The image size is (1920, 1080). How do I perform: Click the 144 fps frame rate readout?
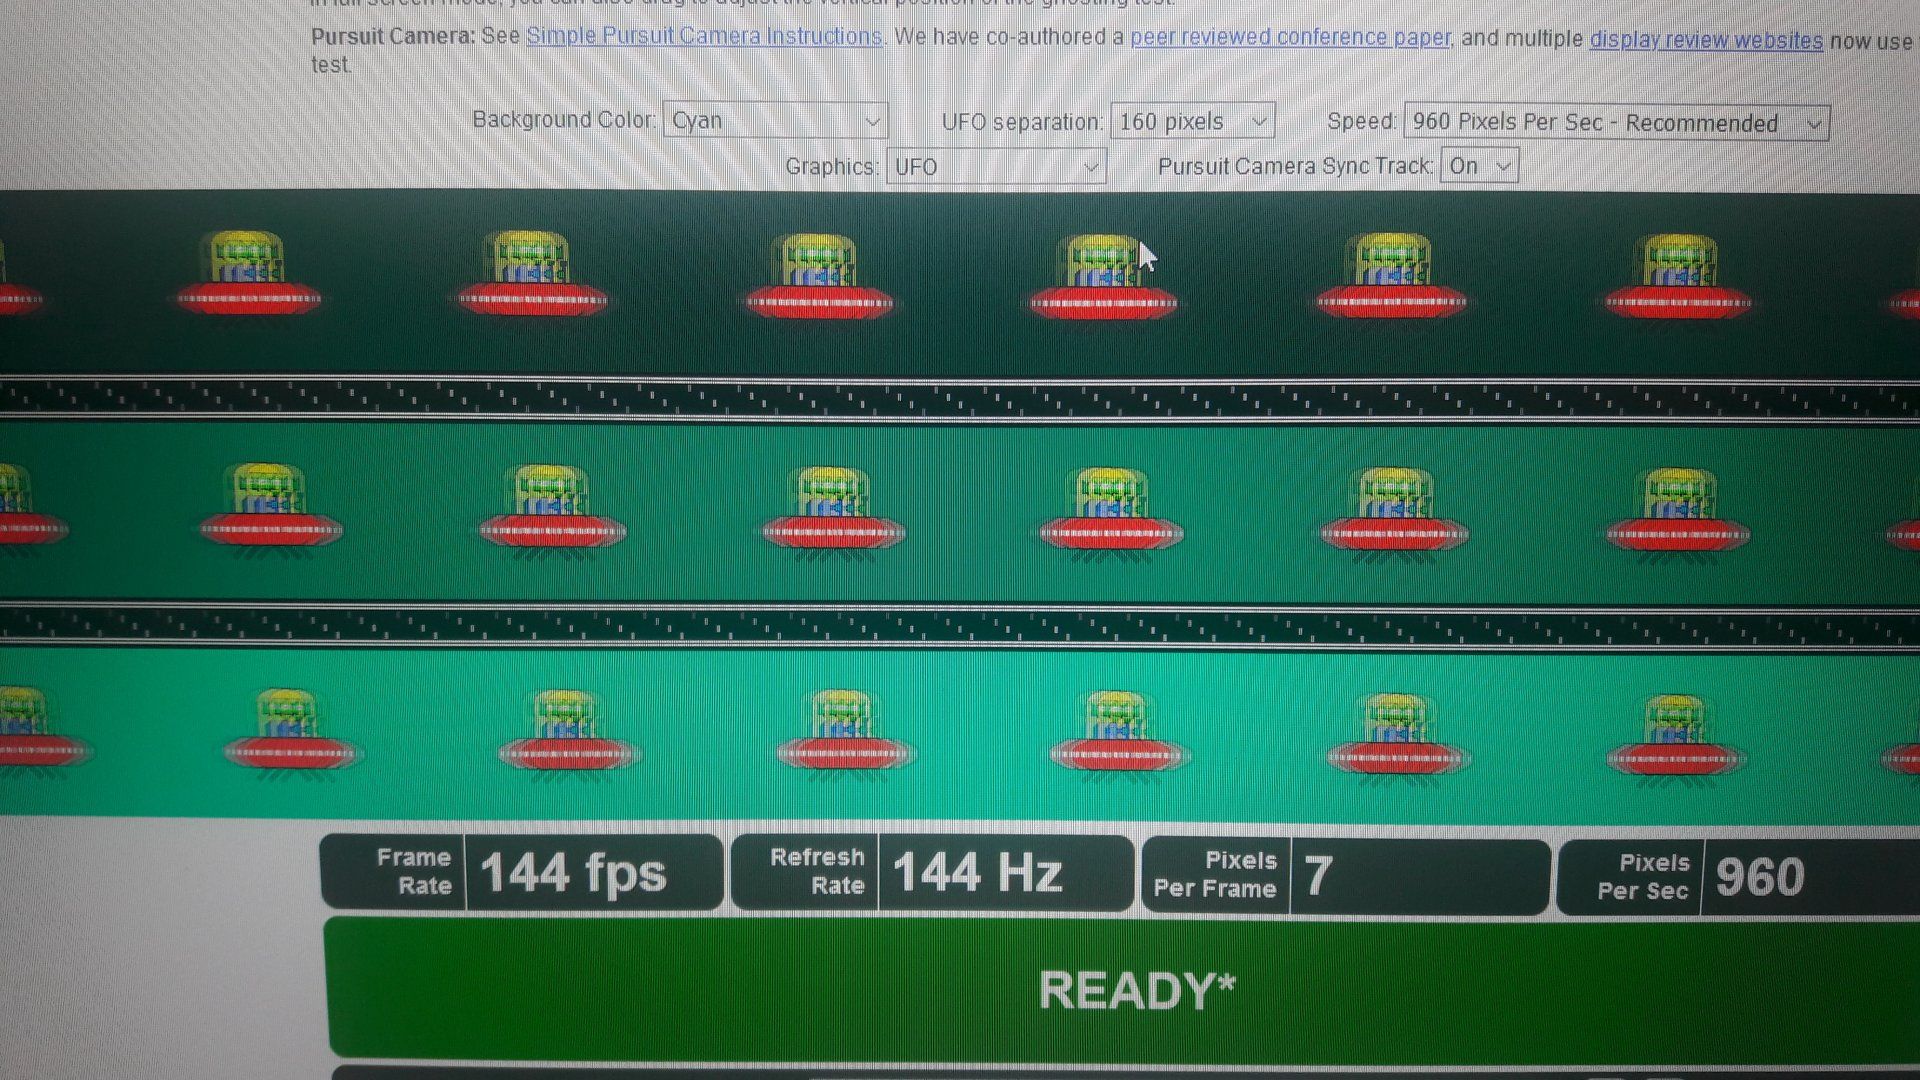pos(573,873)
